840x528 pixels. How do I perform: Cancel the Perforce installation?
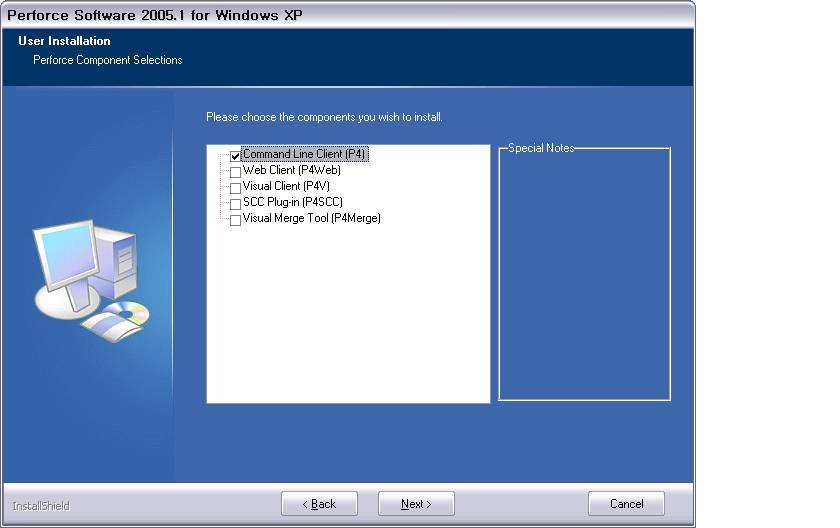(x=626, y=504)
